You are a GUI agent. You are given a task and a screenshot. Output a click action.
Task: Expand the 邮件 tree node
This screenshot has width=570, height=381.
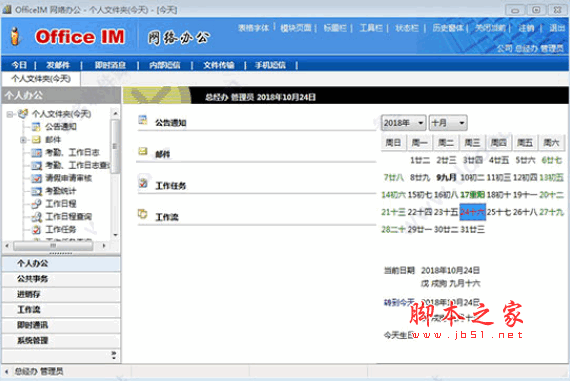23,140
